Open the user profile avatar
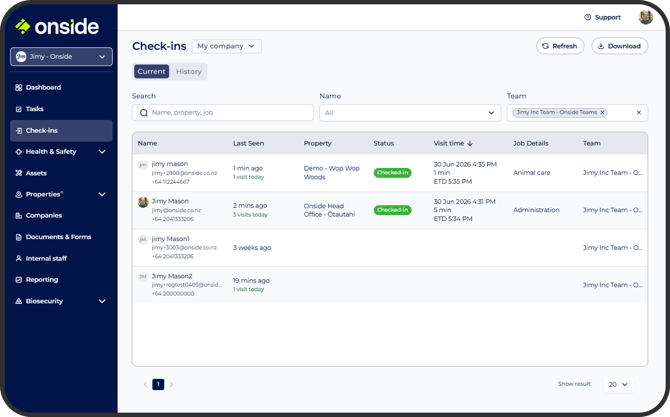670x417 pixels. (x=646, y=17)
